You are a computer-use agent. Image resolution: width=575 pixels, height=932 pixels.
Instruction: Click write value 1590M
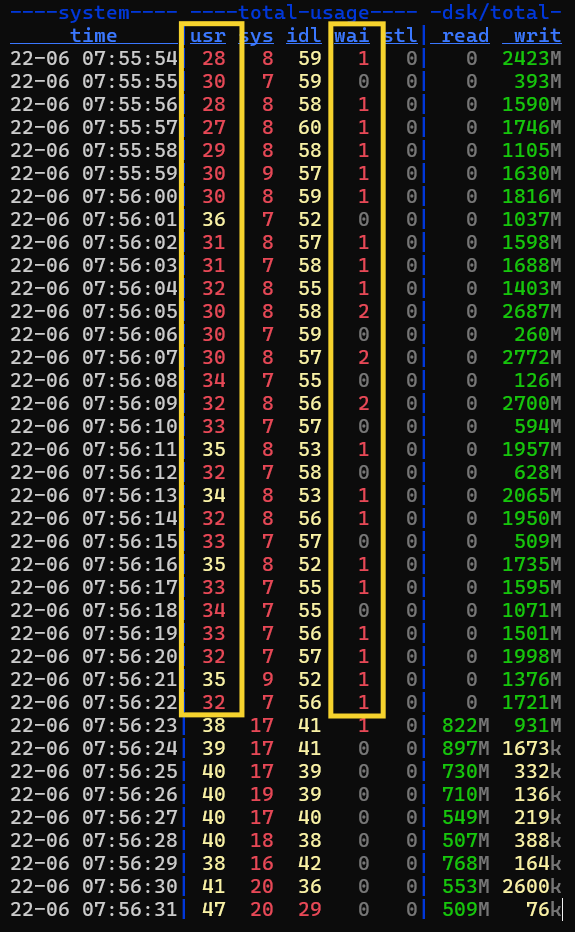click(x=532, y=104)
